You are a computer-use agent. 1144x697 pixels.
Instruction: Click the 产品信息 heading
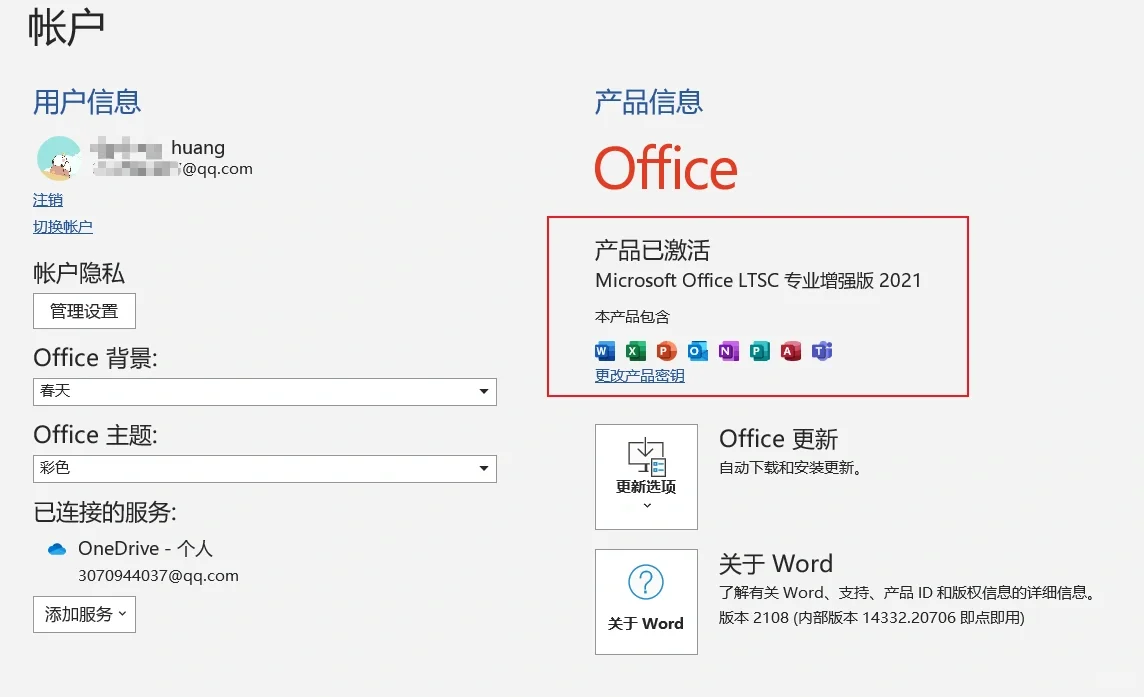click(x=649, y=101)
